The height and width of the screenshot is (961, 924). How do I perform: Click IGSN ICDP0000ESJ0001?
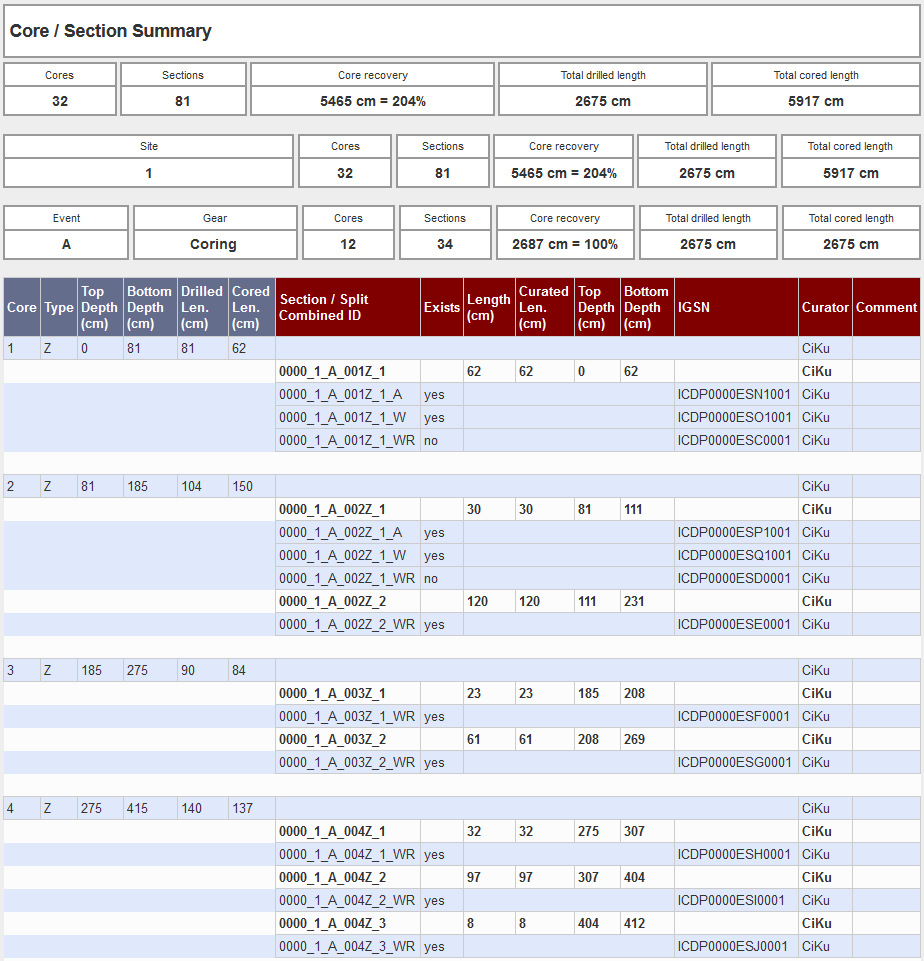732,946
